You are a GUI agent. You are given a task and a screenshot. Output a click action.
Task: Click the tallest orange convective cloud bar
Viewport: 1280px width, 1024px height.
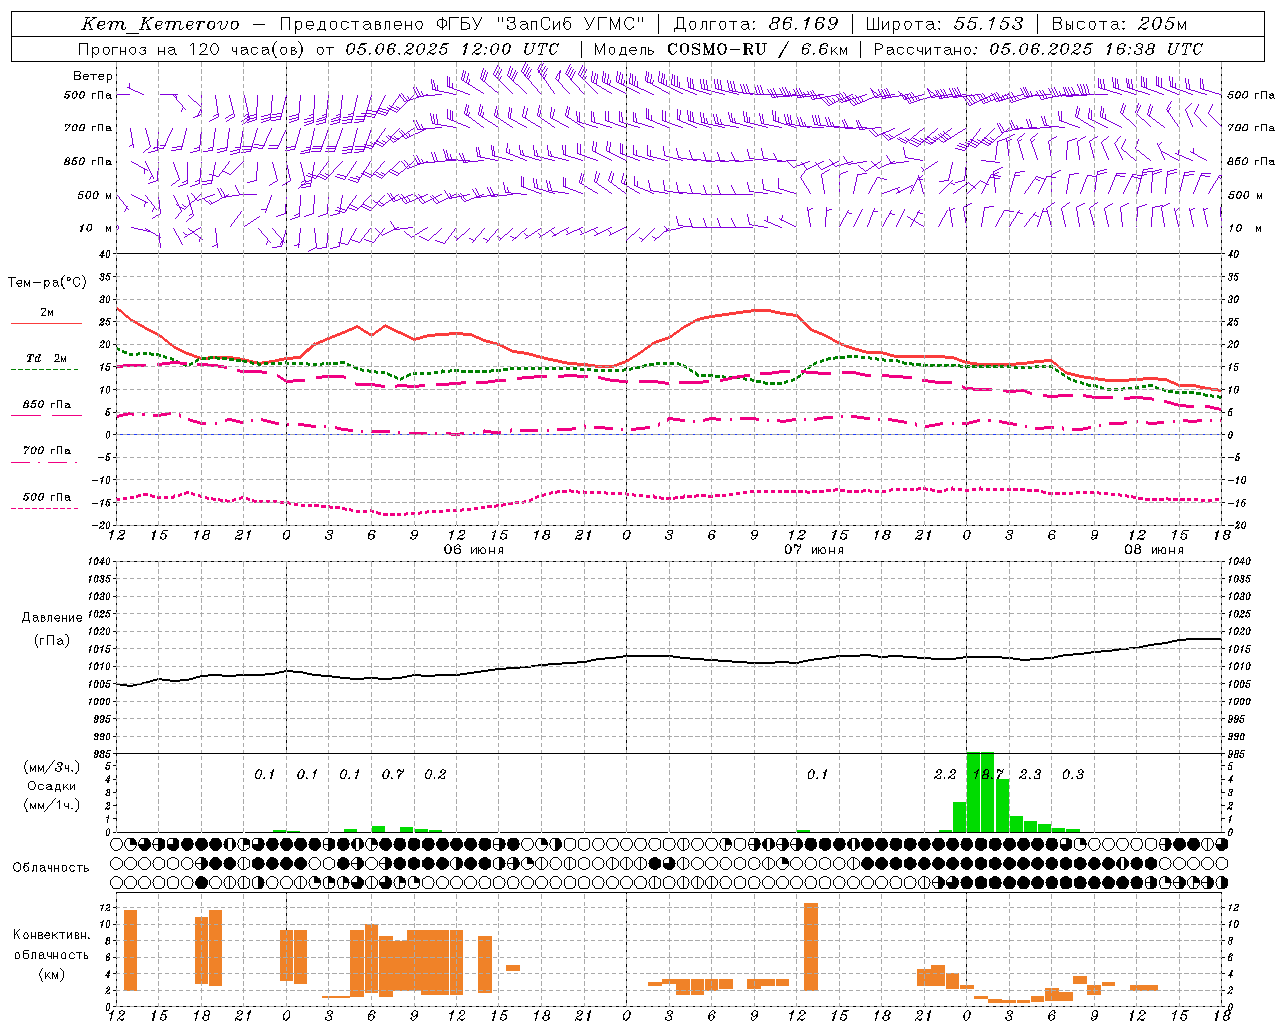pos(810,946)
